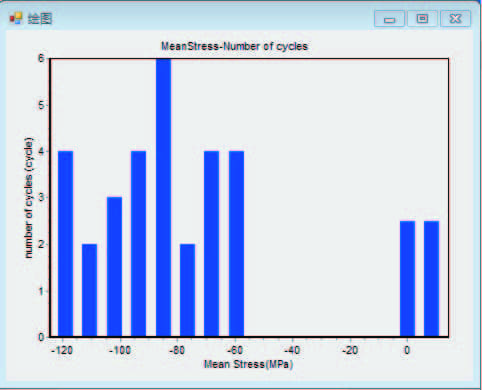Minimize the 绘图 window
Image resolution: width=482 pixels, height=390 pixels.
389,19
